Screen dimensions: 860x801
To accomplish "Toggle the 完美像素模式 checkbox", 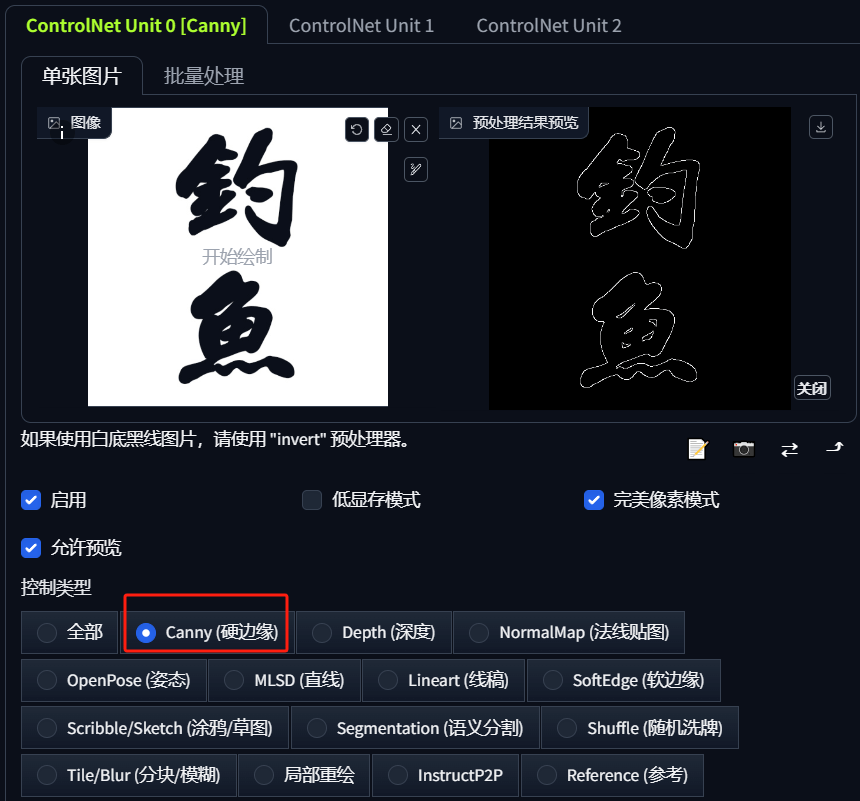I will (x=594, y=500).
